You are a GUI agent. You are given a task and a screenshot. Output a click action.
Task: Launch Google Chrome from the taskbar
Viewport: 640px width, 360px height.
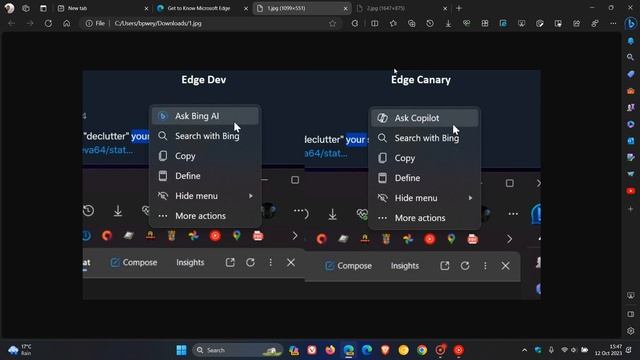tap(422, 350)
